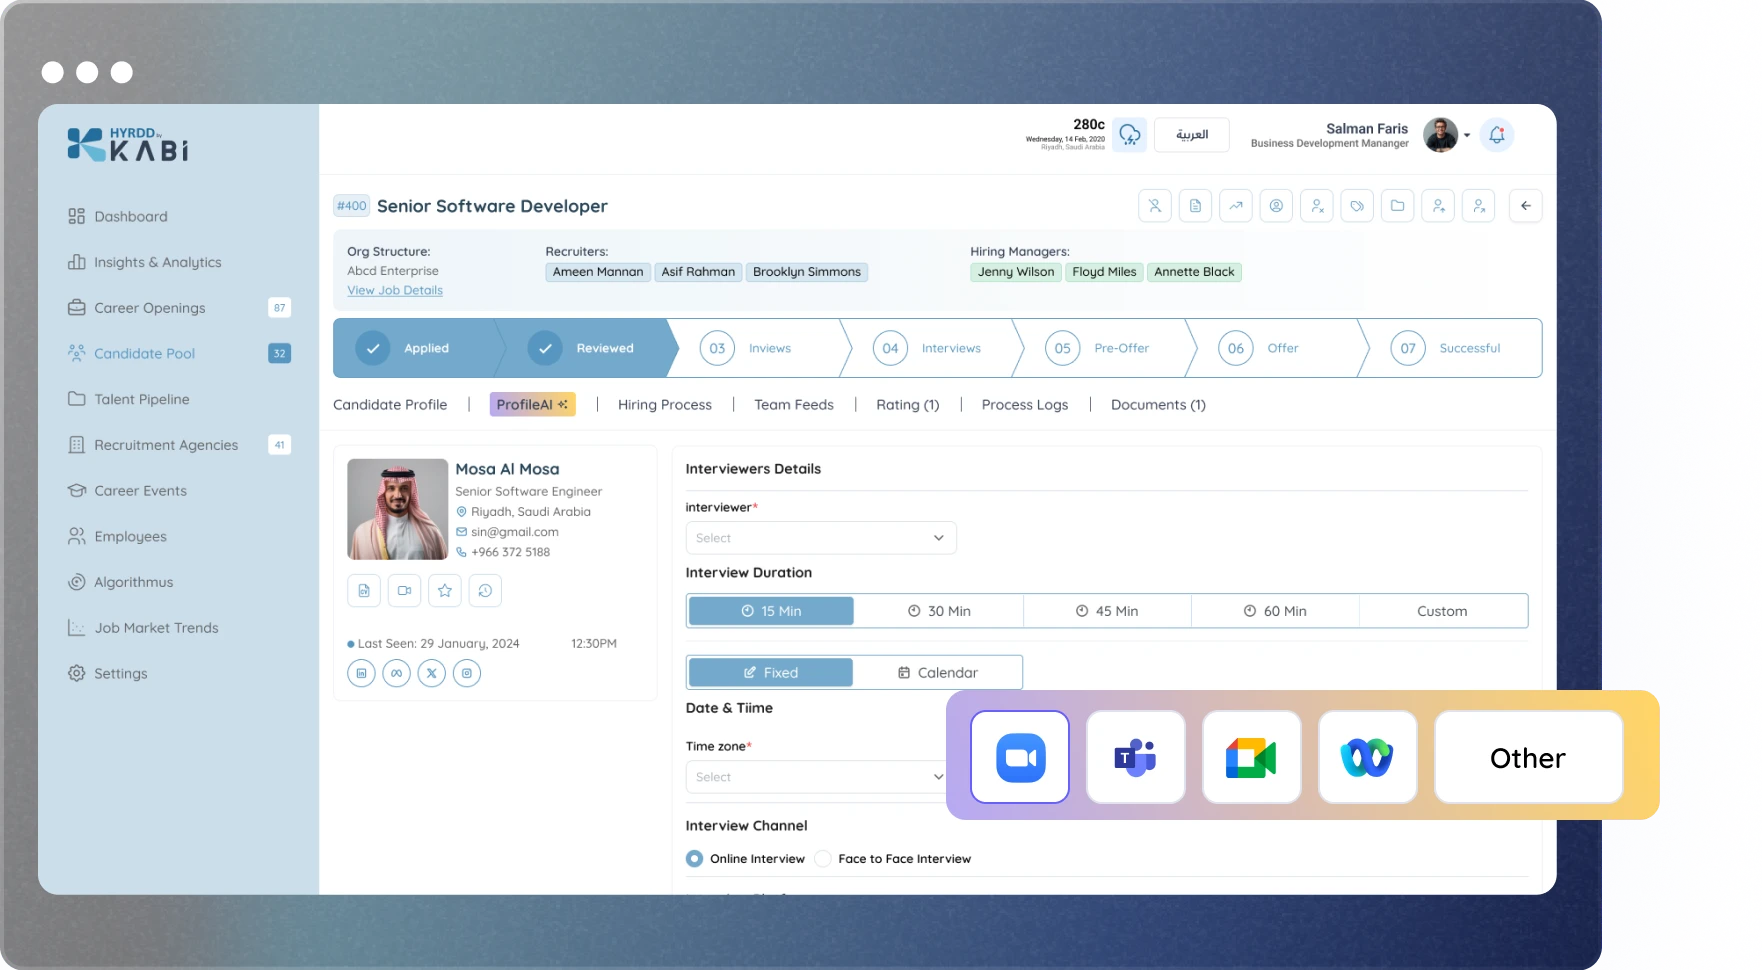This screenshot has height=970, width=1762.
Task: Select the Webex meeting icon
Action: (x=1367, y=757)
